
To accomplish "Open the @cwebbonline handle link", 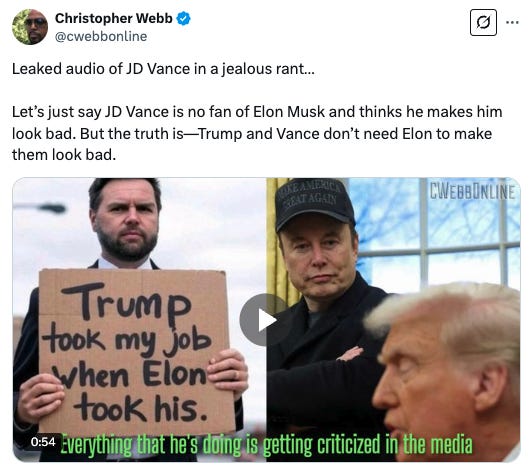I will pyautogui.click(x=101, y=37).
